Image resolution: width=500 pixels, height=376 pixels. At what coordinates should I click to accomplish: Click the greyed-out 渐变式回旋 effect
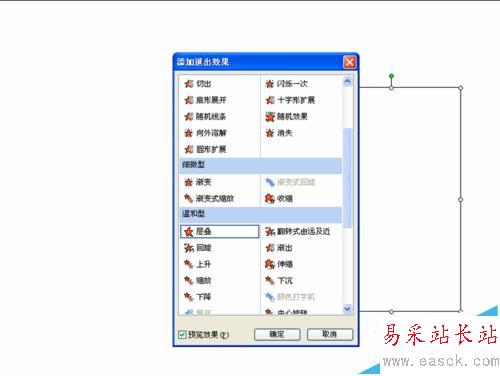pos(290,182)
